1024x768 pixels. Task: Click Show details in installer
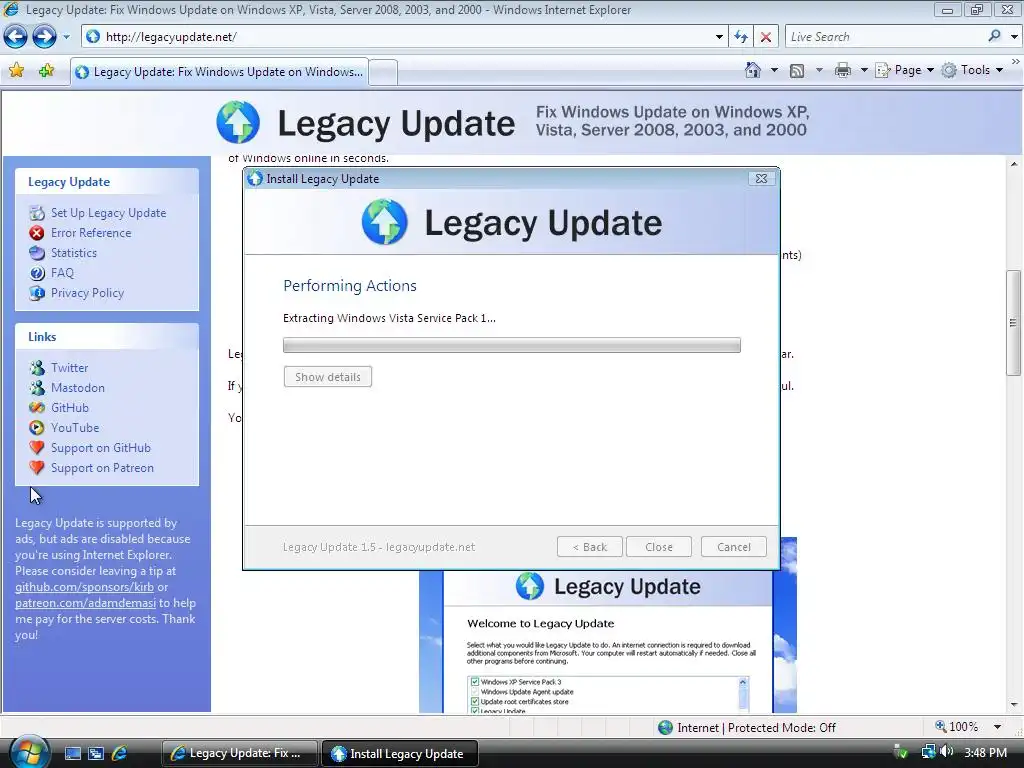328,377
